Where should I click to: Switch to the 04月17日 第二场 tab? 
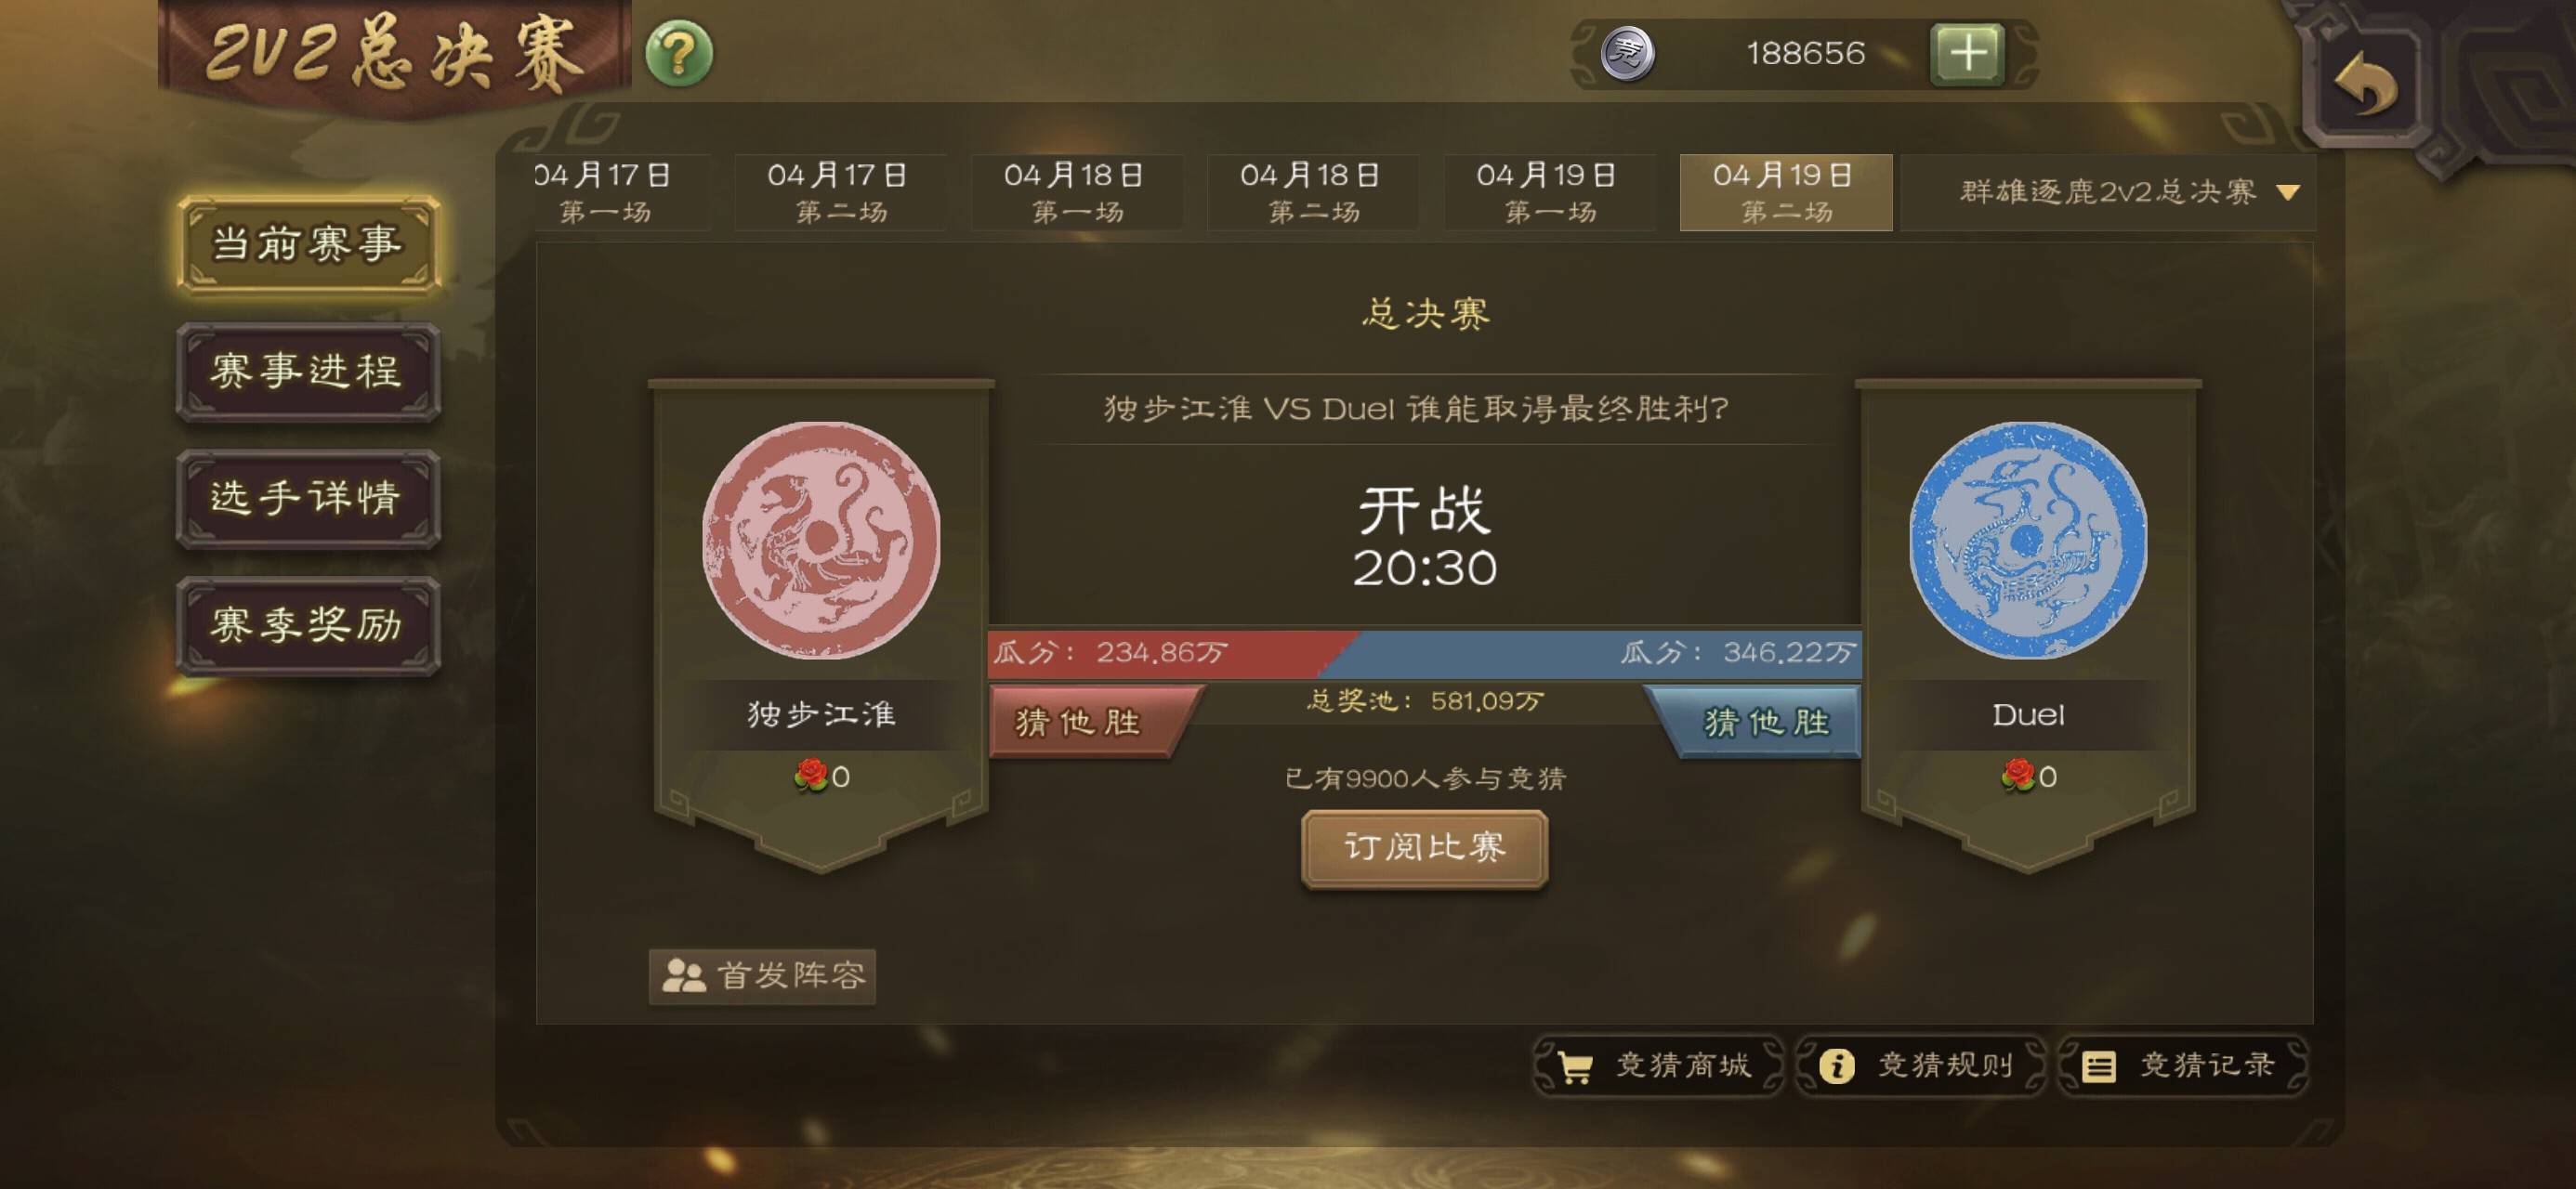[x=840, y=191]
